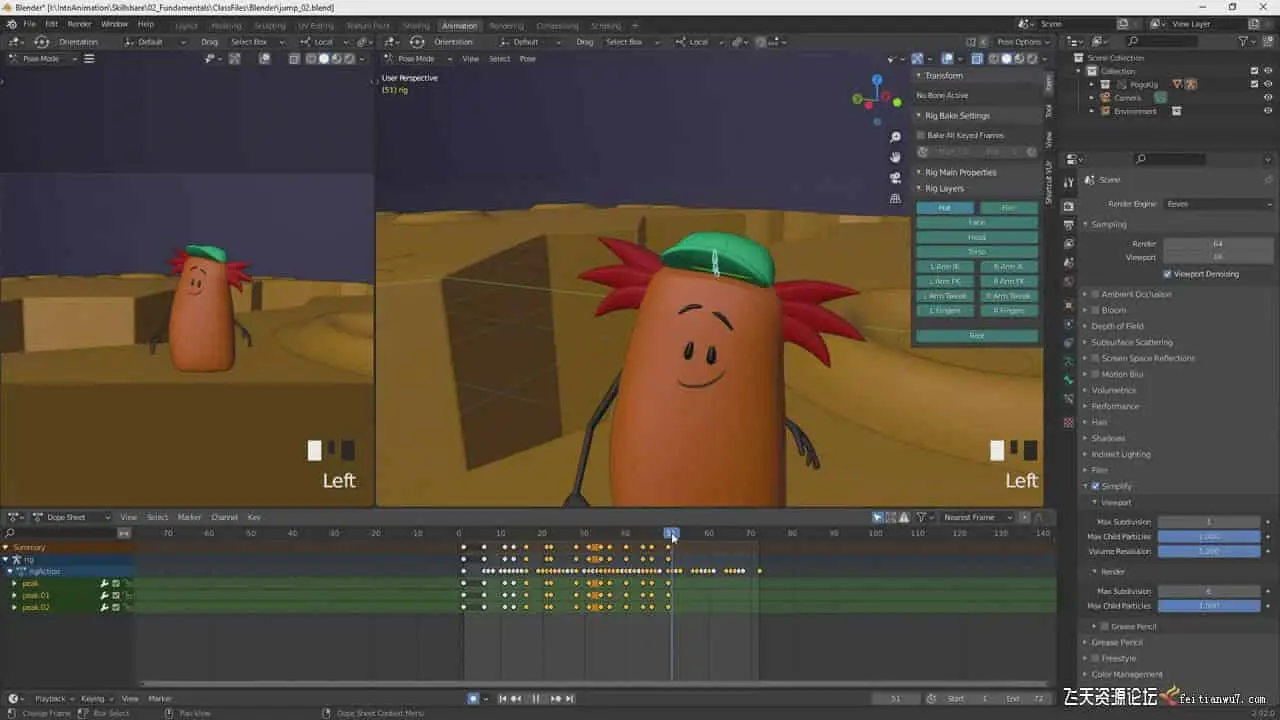Viewport: 1280px width, 720px height.
Task: Switch to the Animation workspace tab
Action: pos(459,25)
